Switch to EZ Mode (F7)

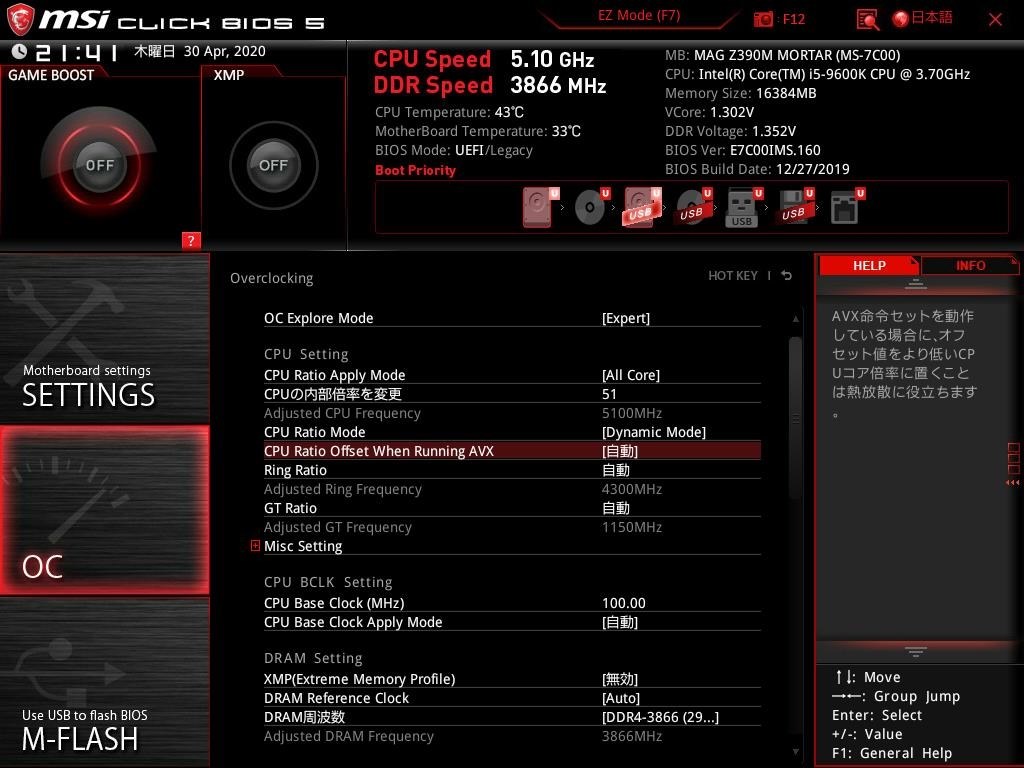tap(639, 16)
